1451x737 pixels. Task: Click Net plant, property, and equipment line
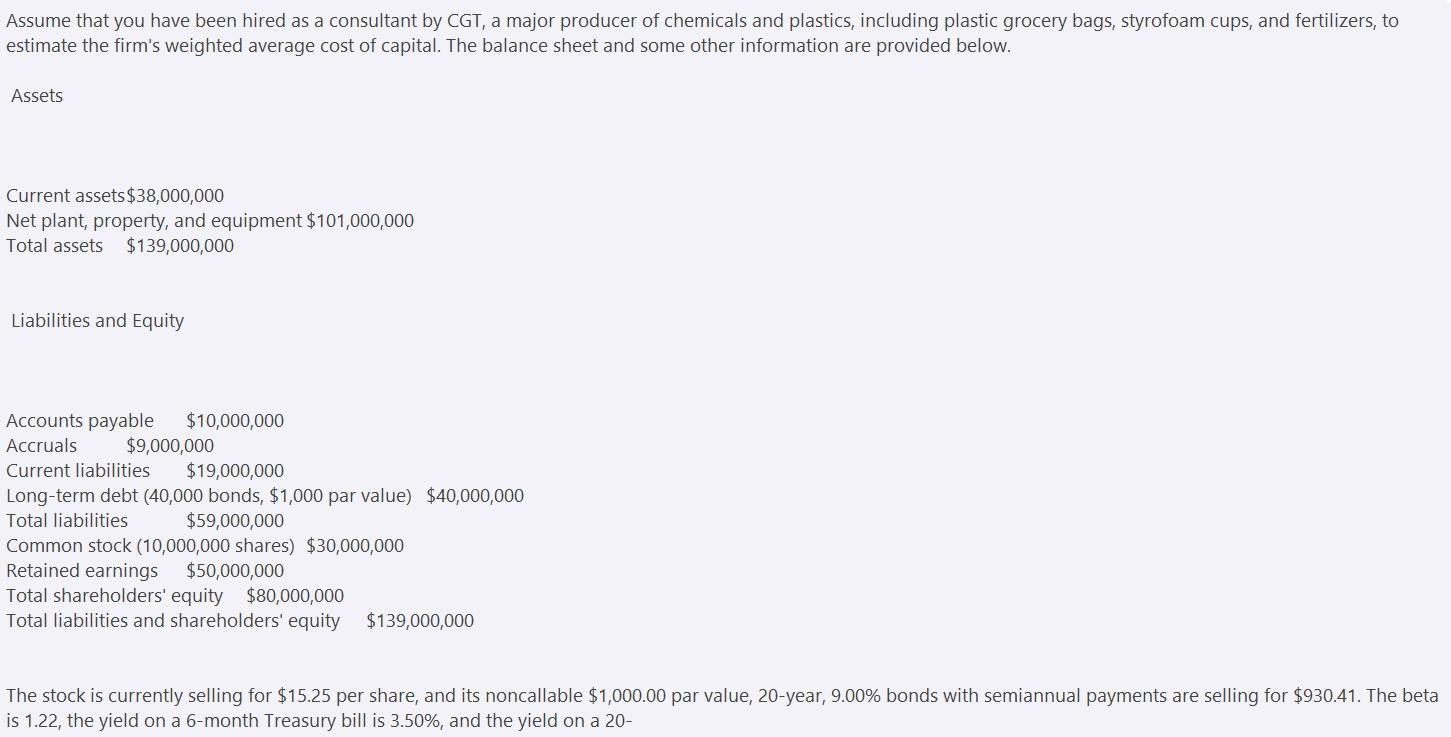point(210,221)
